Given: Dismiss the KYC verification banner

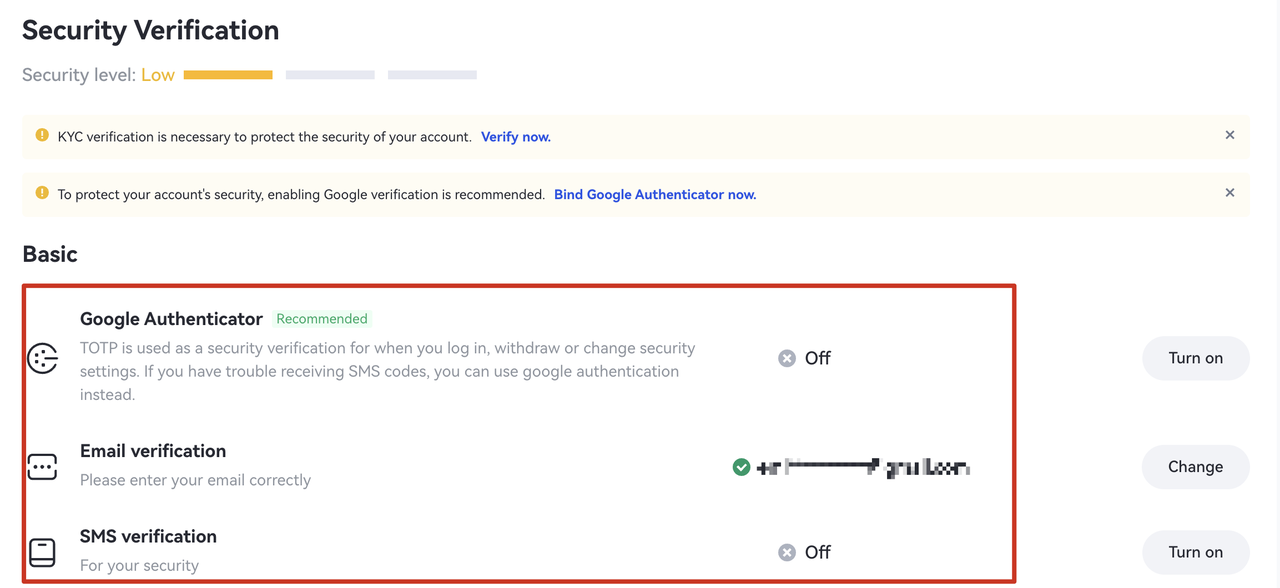Looking at the screenshot, I should (x=1230, y=135).
